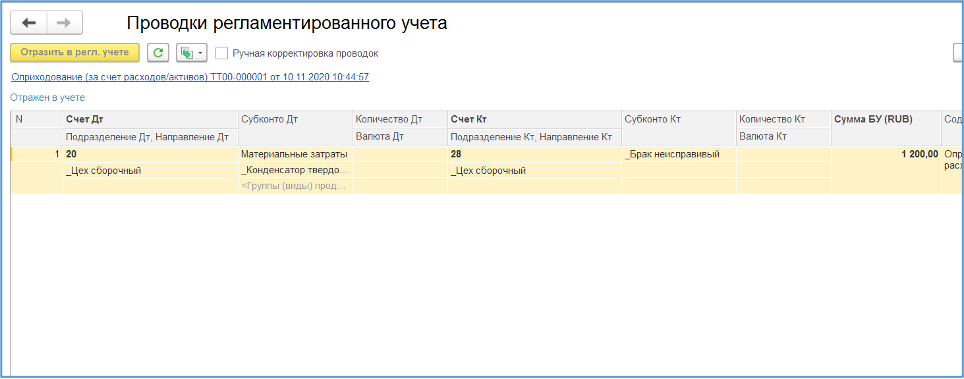Click Подразделение Кт, Направление Кт subheader
964x379 pixels.
(534, 137)
